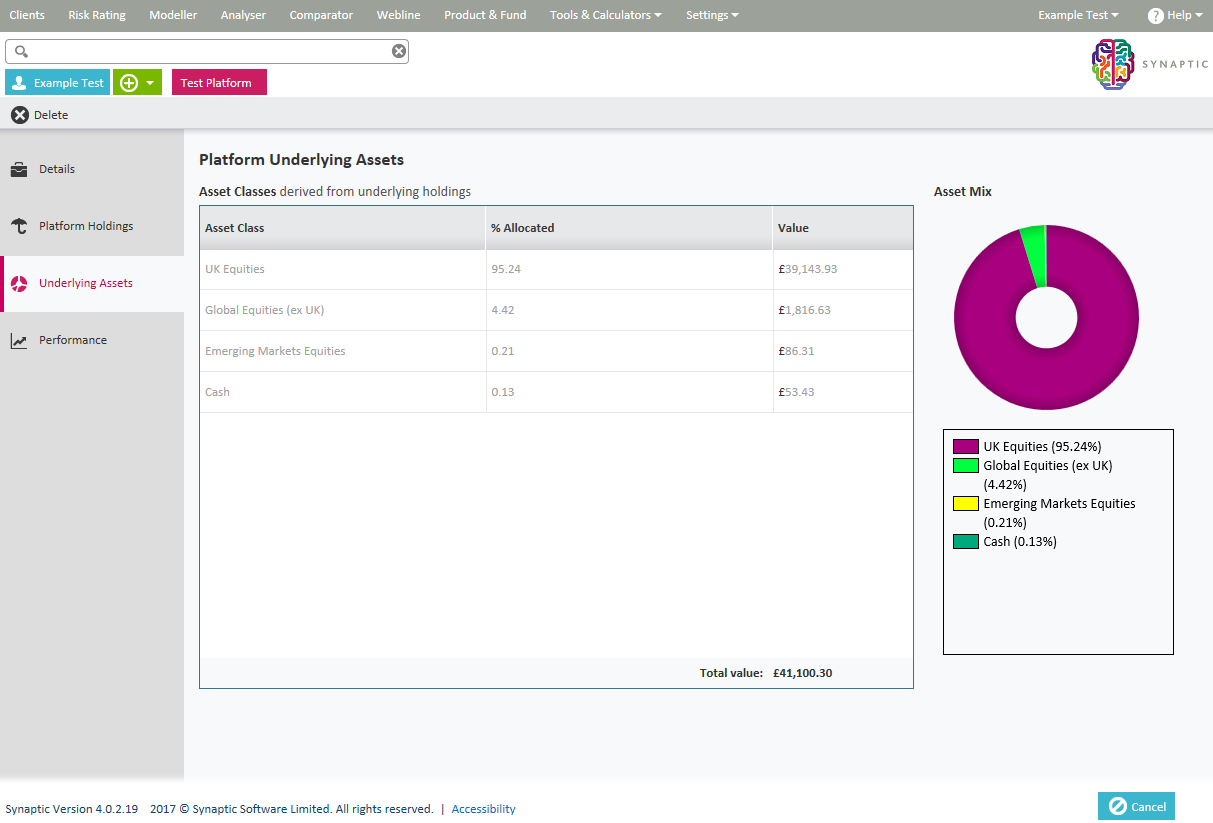Viewport: 1213px width, 823px height.
Task: Open the Settings dropdown menu
Action: [712, 15]
